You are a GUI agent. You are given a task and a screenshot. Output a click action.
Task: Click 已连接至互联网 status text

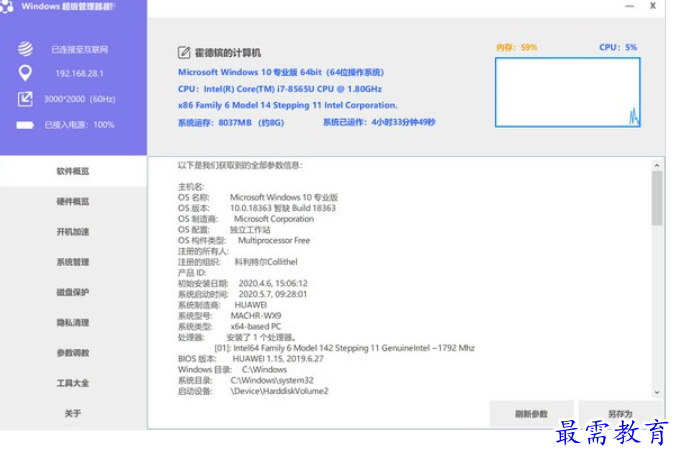tap(79, 49)
